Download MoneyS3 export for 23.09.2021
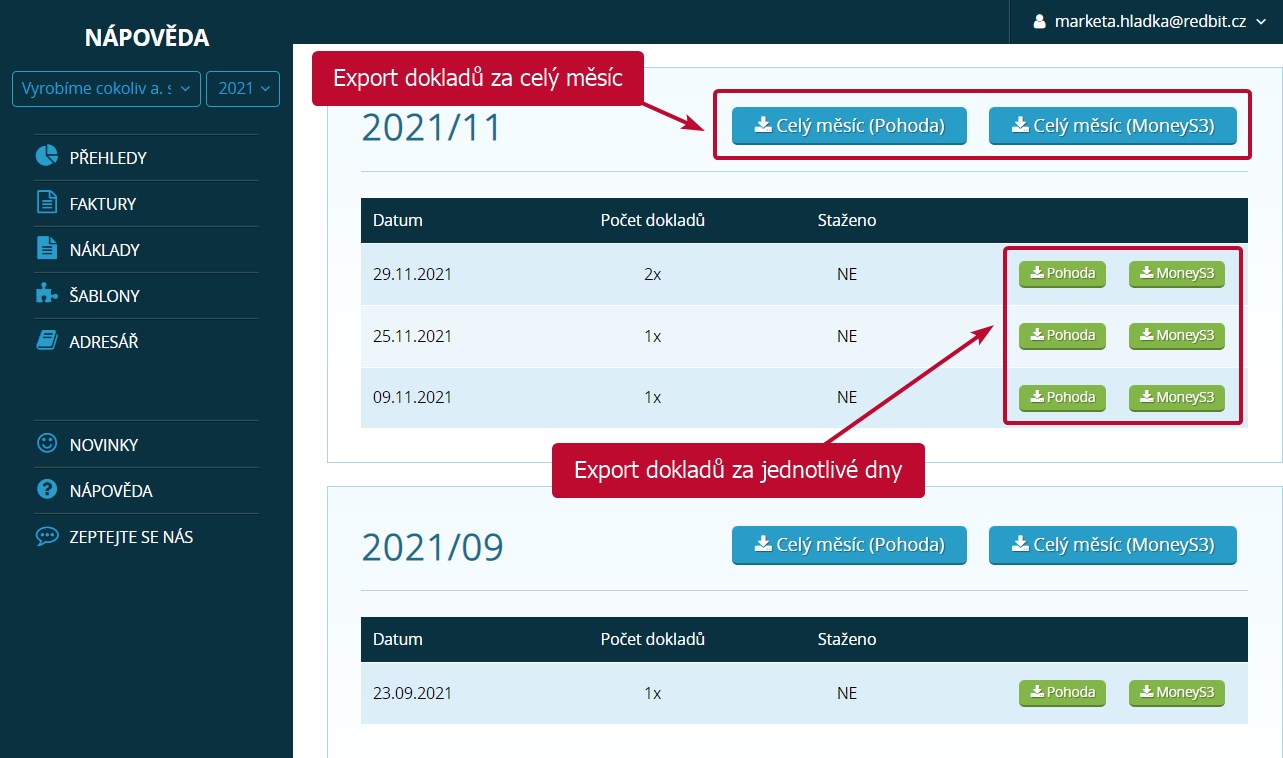The image size is (1283, 758). pyautogui.click(x=1177, y=693)
